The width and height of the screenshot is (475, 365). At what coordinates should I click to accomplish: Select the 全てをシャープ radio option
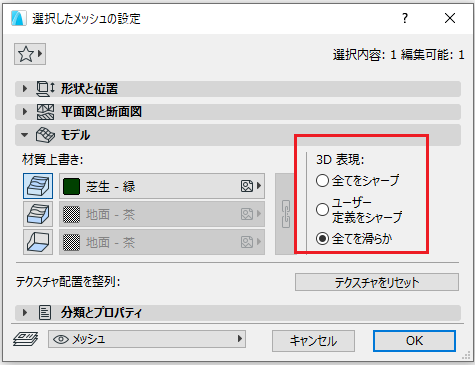pyautogui.click(x=322, y=181)
